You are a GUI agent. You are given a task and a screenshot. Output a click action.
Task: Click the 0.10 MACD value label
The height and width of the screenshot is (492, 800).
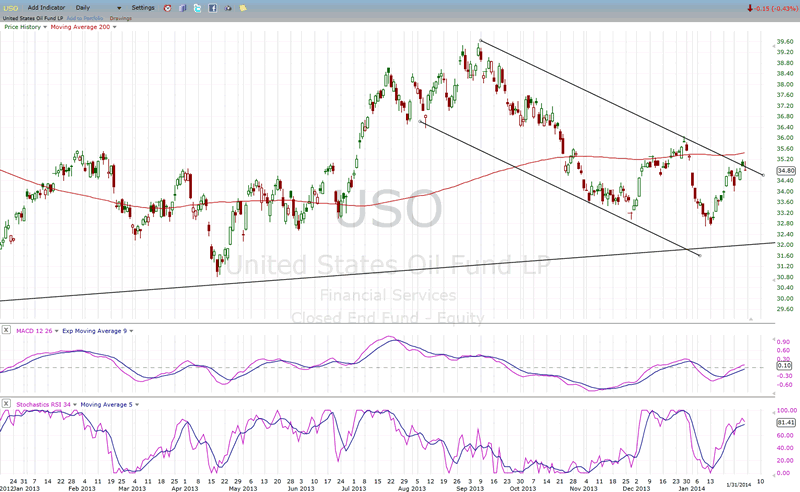pyautogui.click(x=784, y=365)
